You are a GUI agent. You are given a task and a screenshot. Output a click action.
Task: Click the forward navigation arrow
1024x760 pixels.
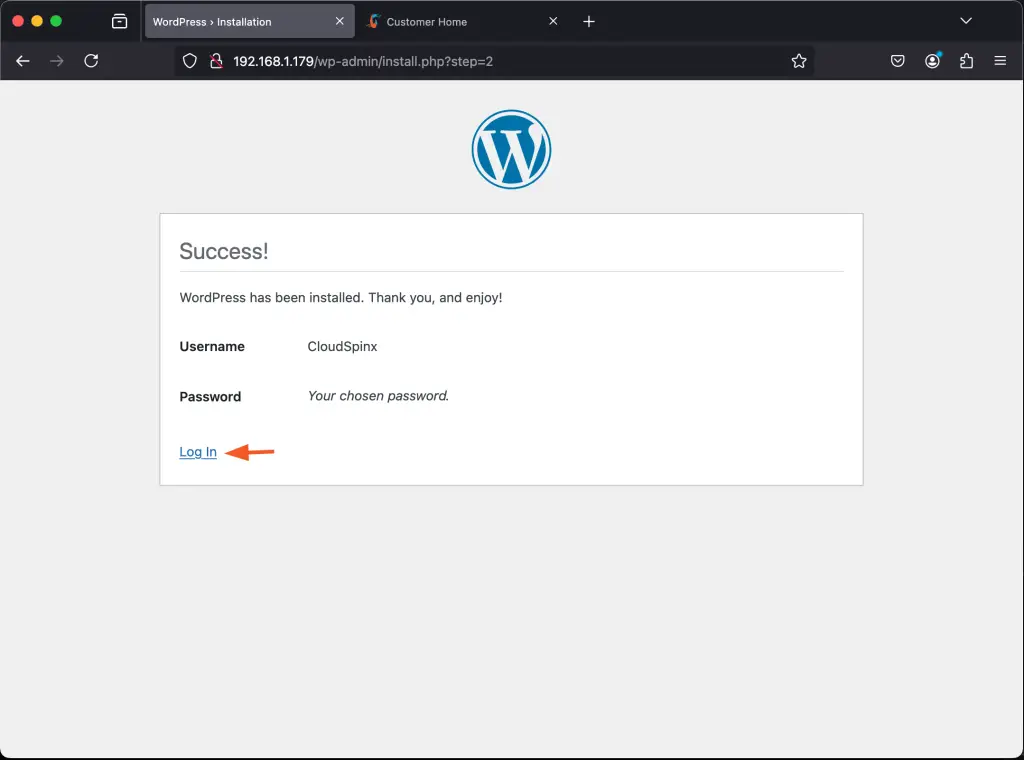(x=57, y=60)
